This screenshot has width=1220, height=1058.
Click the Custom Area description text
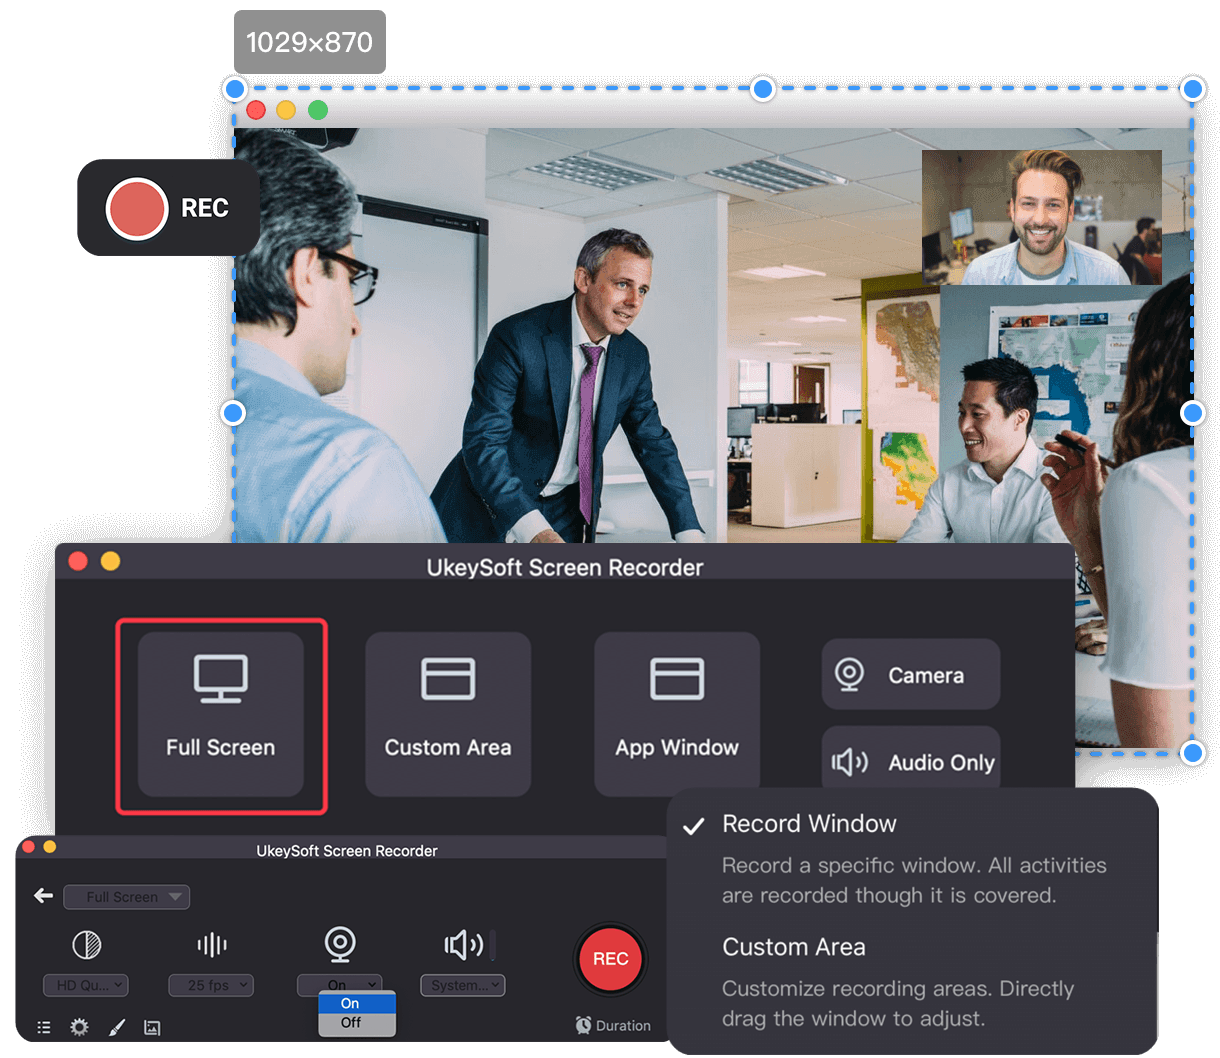click(898, 1003)
